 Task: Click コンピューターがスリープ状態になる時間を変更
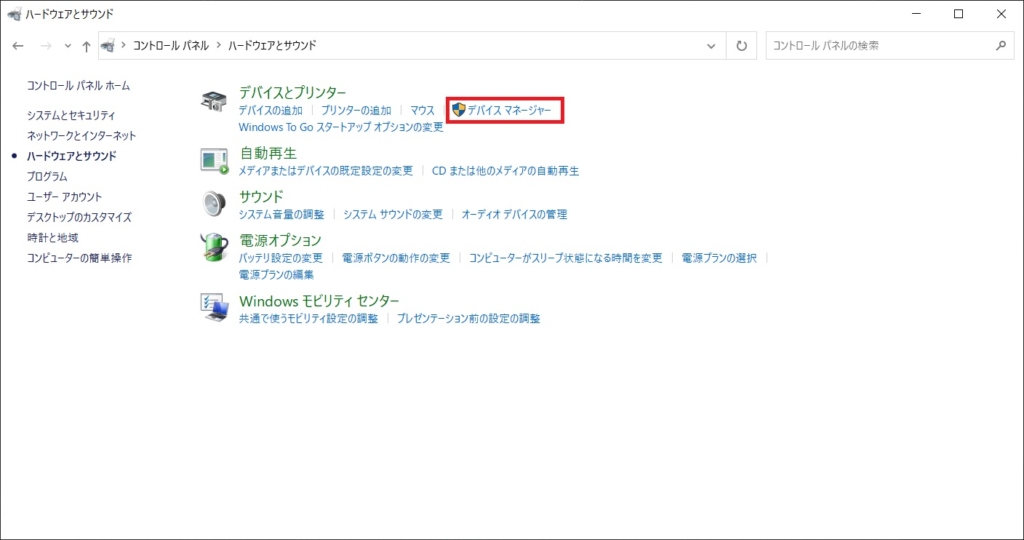pyautogui.click(x=566, y=258)
